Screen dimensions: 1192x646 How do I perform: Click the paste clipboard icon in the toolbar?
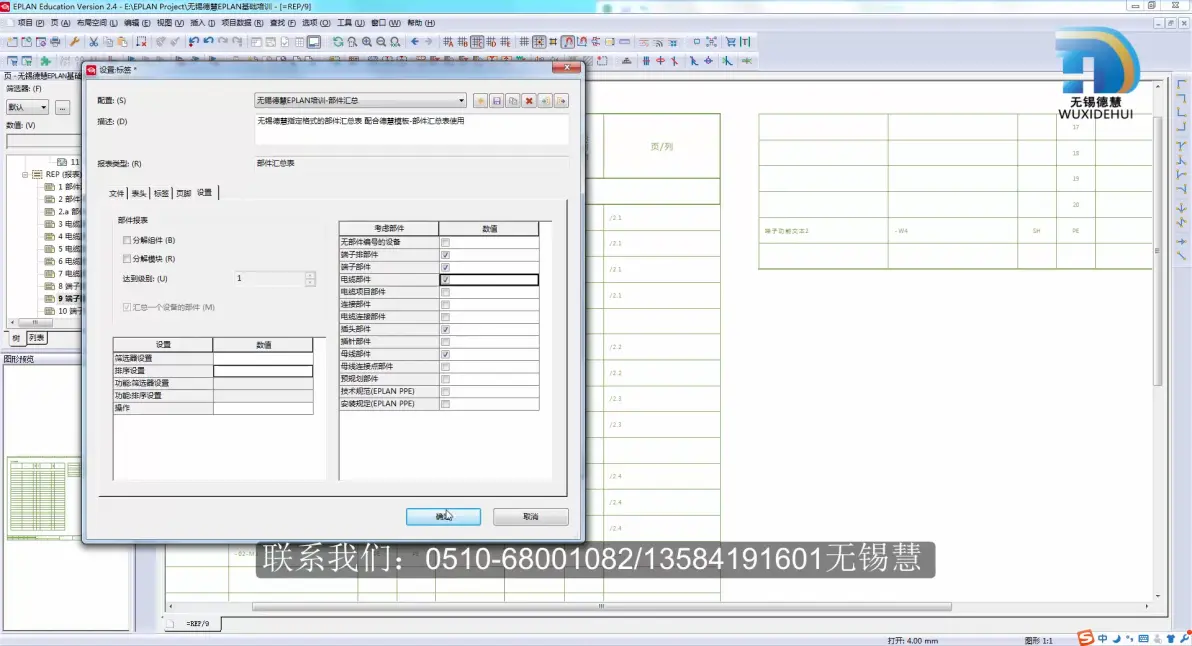point(122,42)
